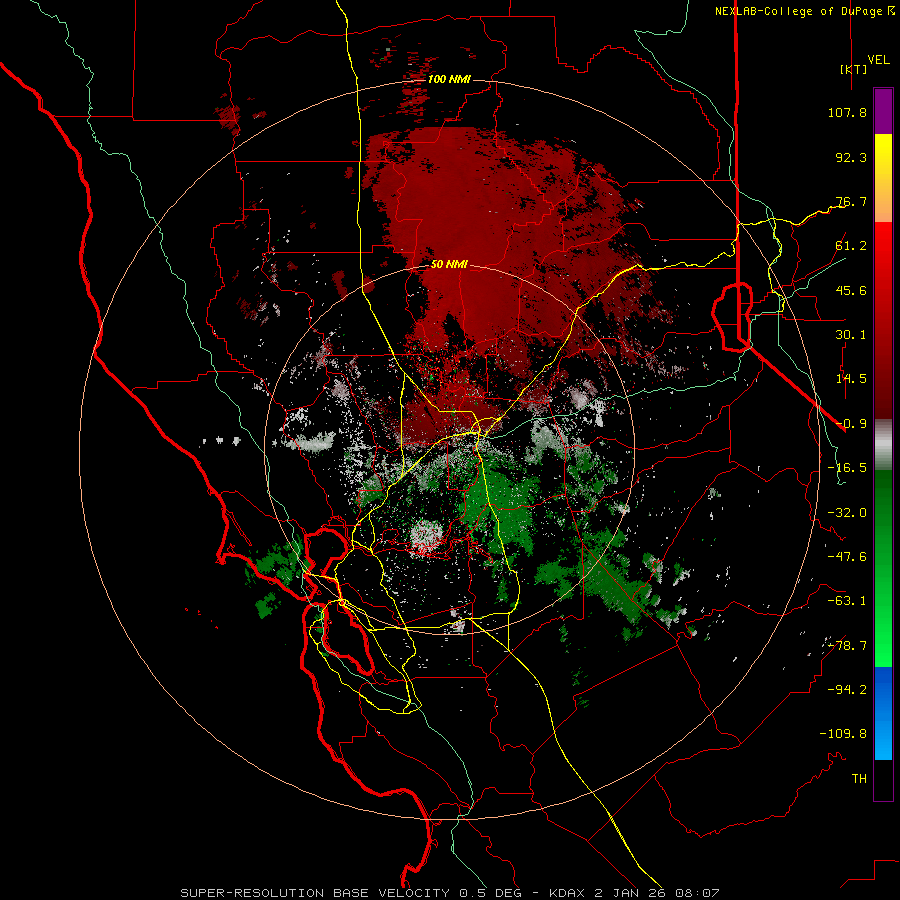Click the NEXLAB-College of DuPage title text
The height and width of the screenshot is (900, 900).
coord(805,11)
